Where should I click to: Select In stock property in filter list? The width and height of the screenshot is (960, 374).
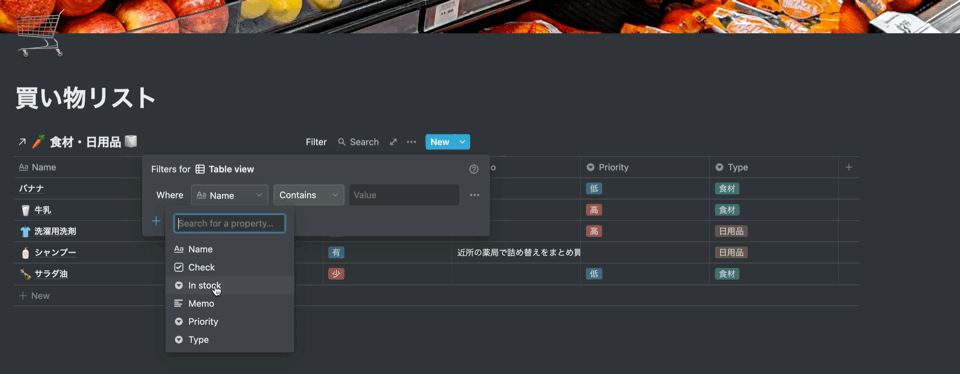230,285
